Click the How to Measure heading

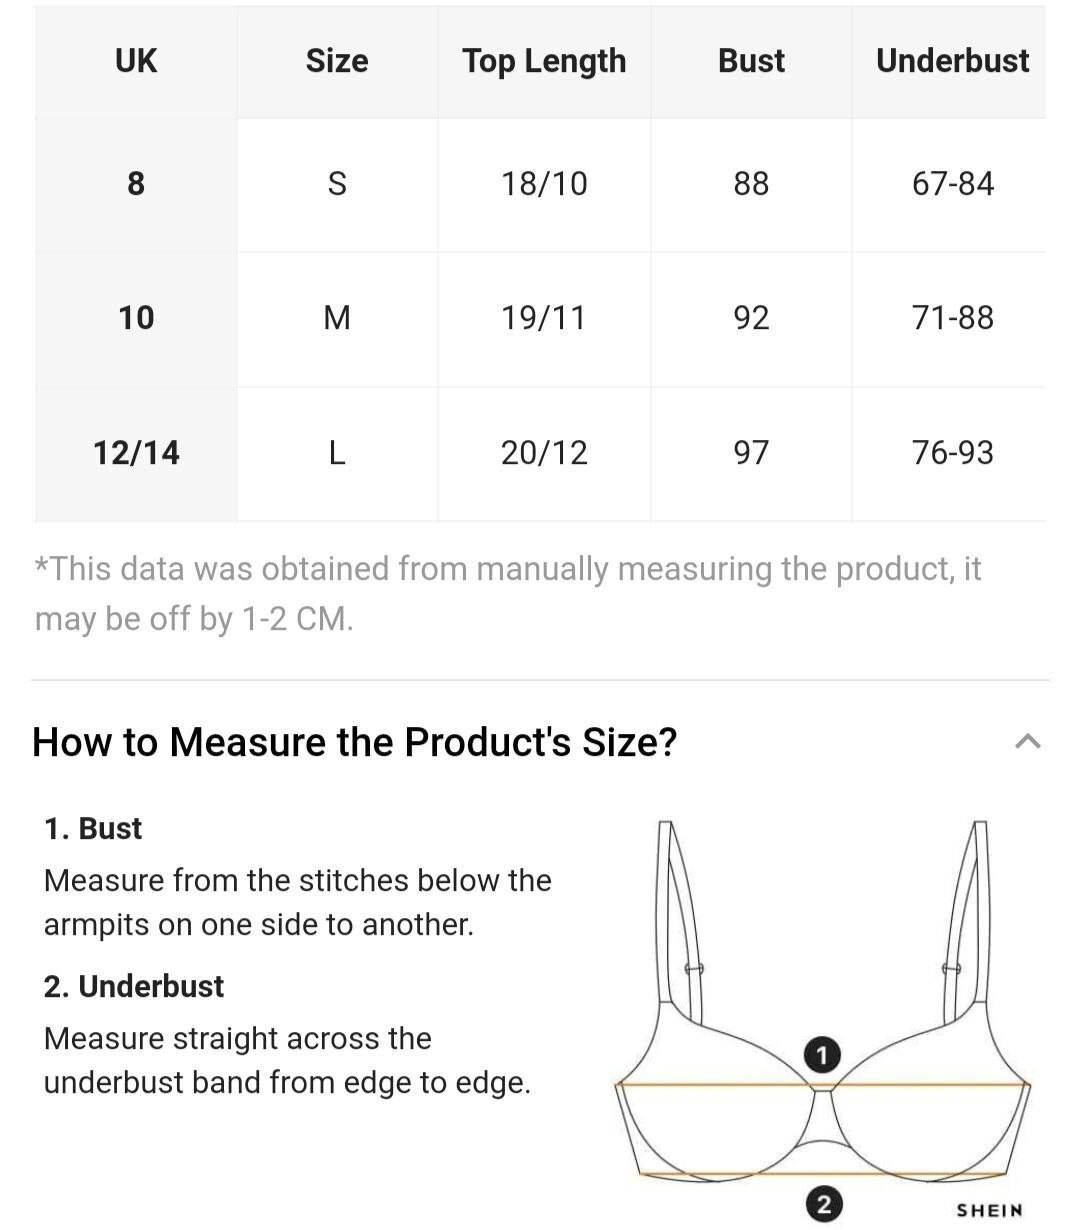click(x=355, y=742)
